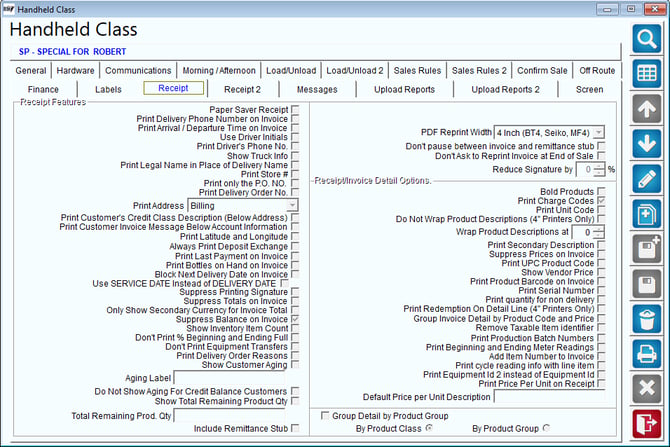The height and width of the screenshot is (447, 670).
Task: Open the Communications tab
Action: tap(138, 71)
